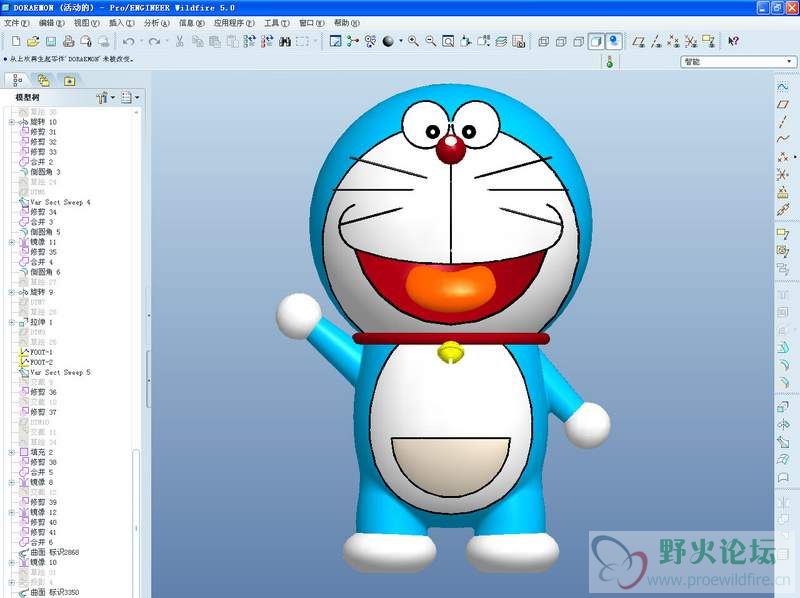Switch to the model tree tab

17,80
